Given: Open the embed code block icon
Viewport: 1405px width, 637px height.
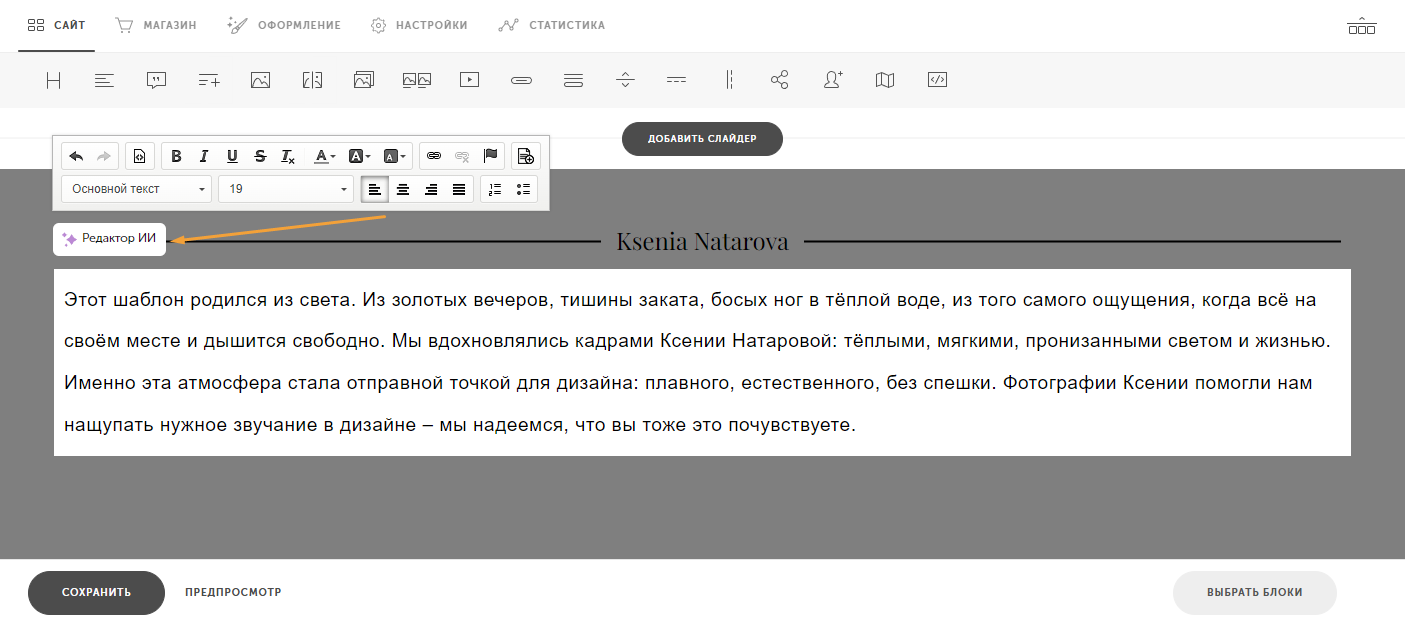Looking at the screenshot, I should click(937, 80).
